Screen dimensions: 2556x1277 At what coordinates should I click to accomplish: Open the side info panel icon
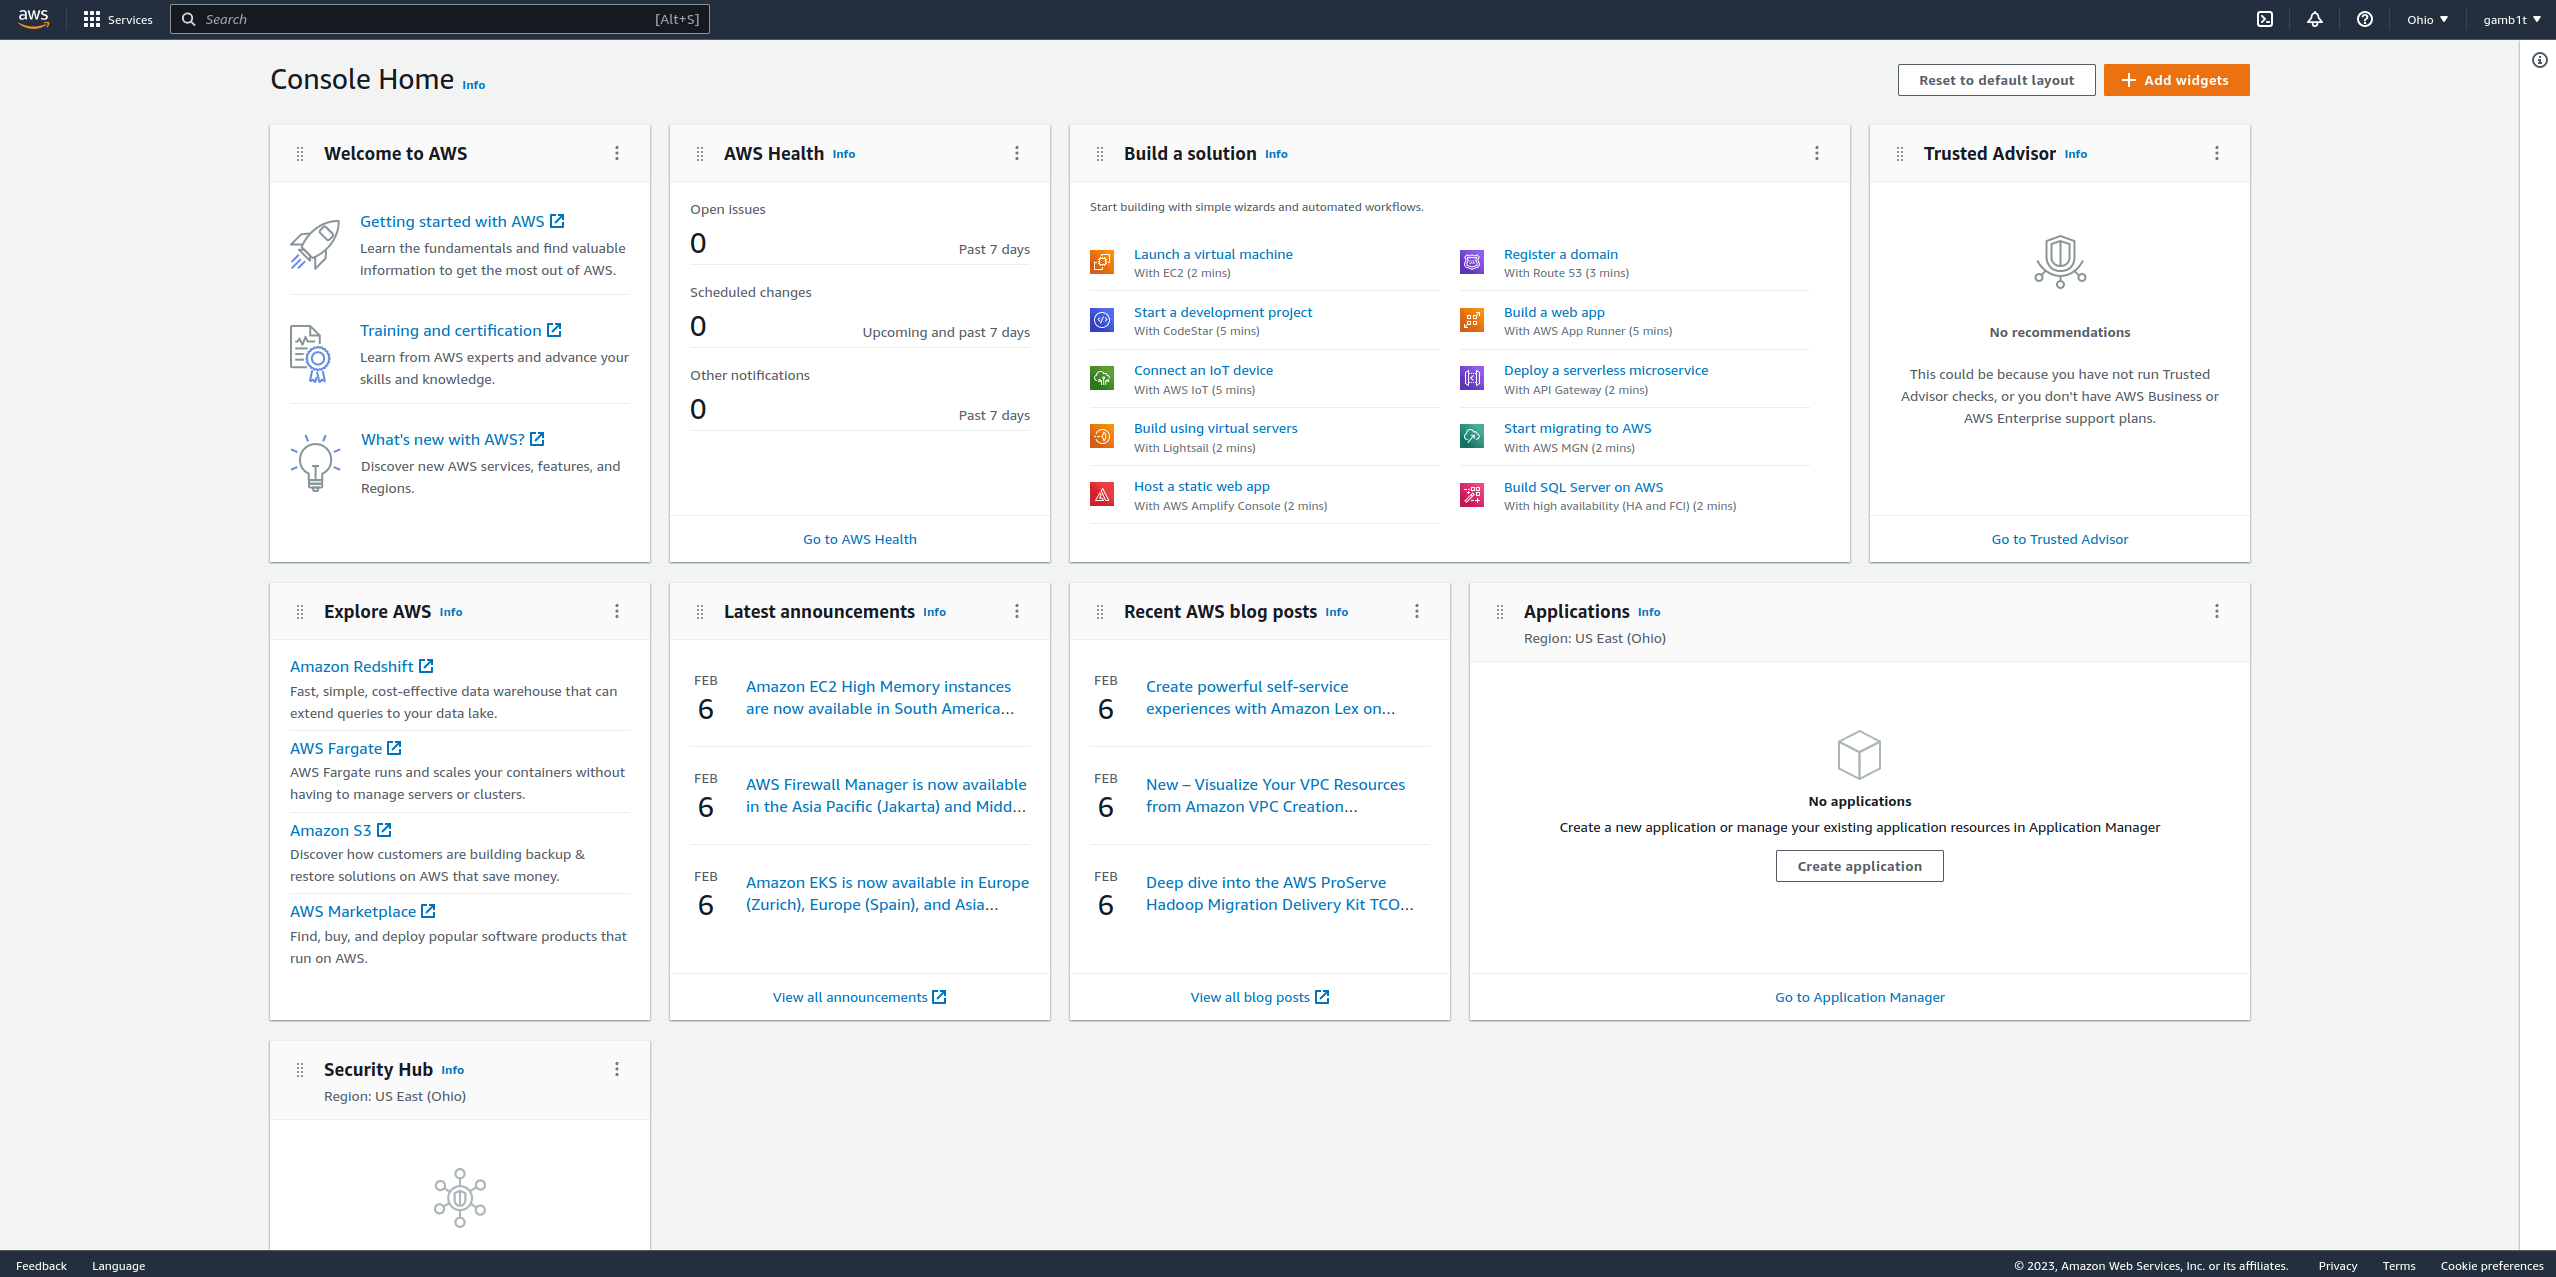2540,60
